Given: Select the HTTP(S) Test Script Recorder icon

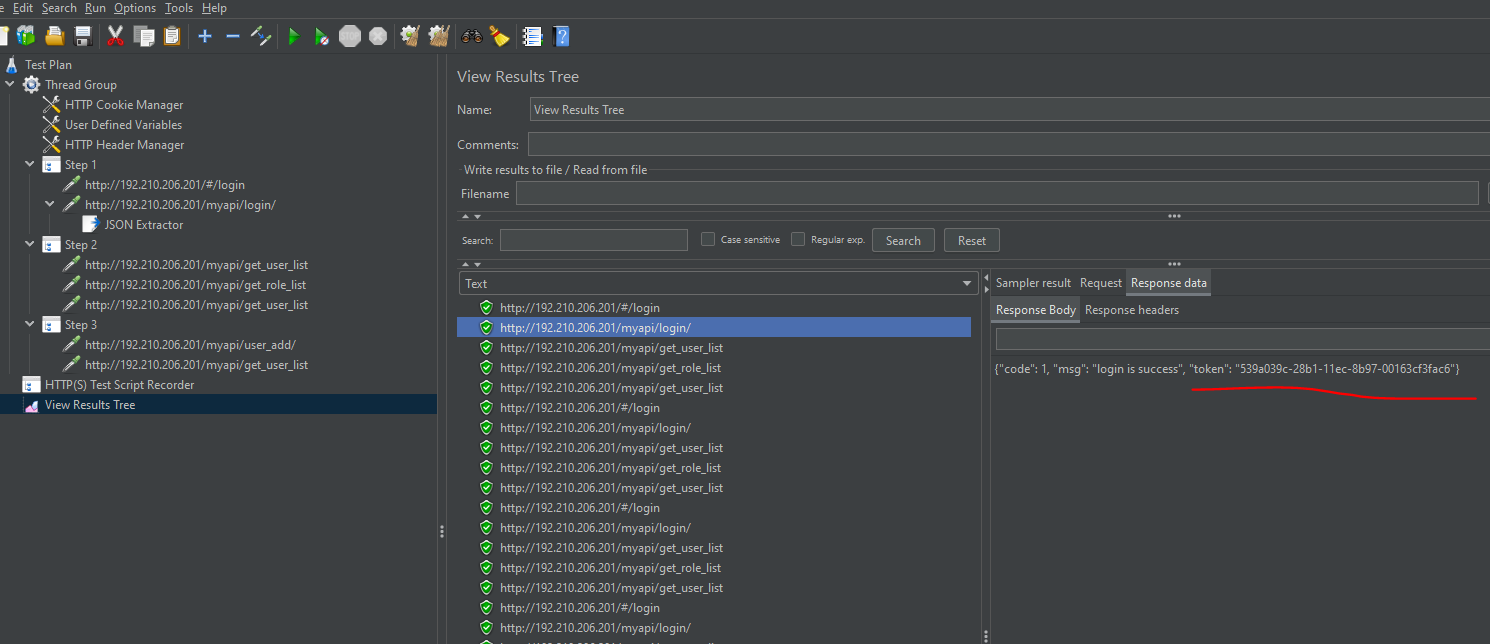Looking at the screenshot, I should tap(31, 385).
